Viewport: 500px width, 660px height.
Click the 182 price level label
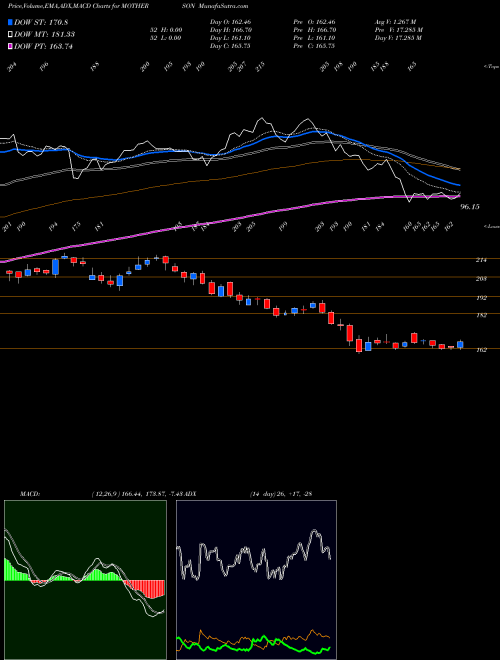pos(481,315)
